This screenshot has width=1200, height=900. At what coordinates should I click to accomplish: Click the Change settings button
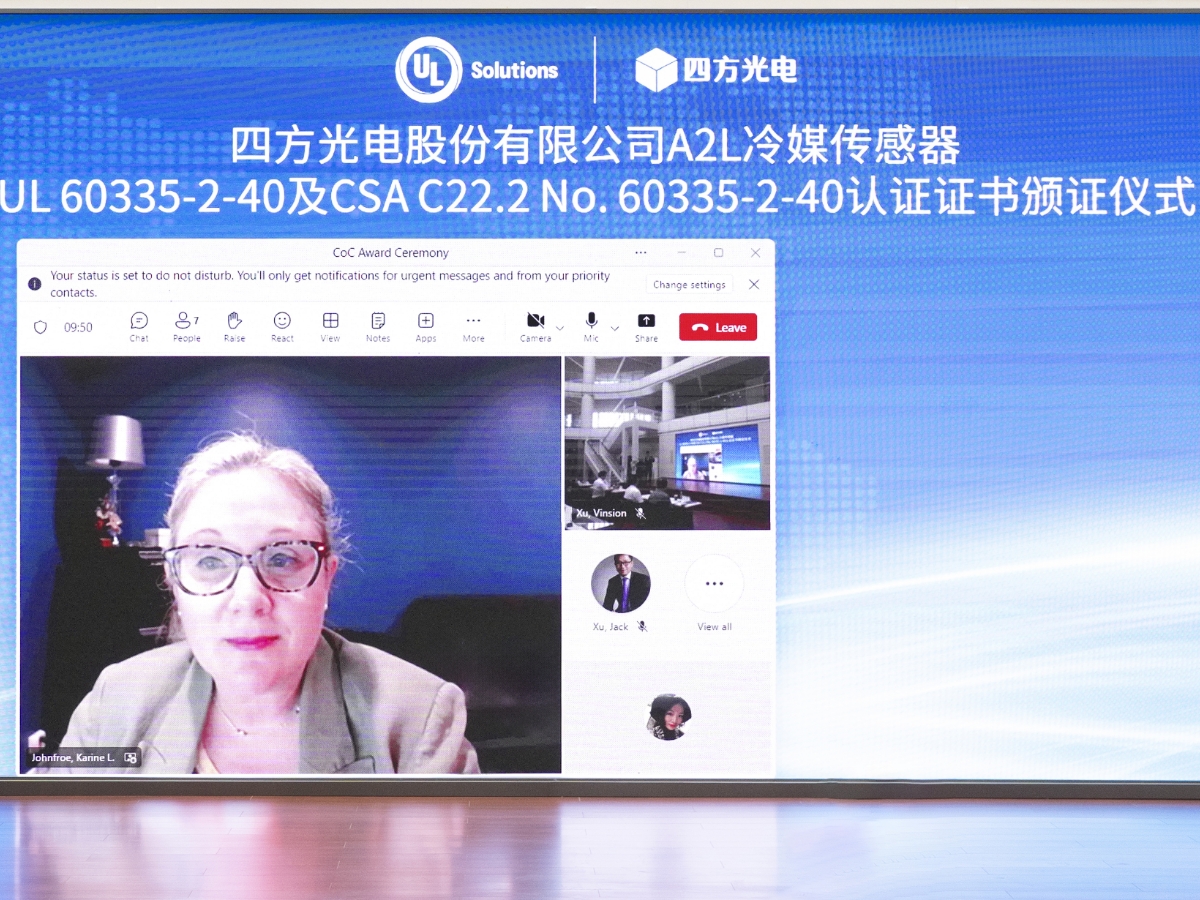pos(689,285)
